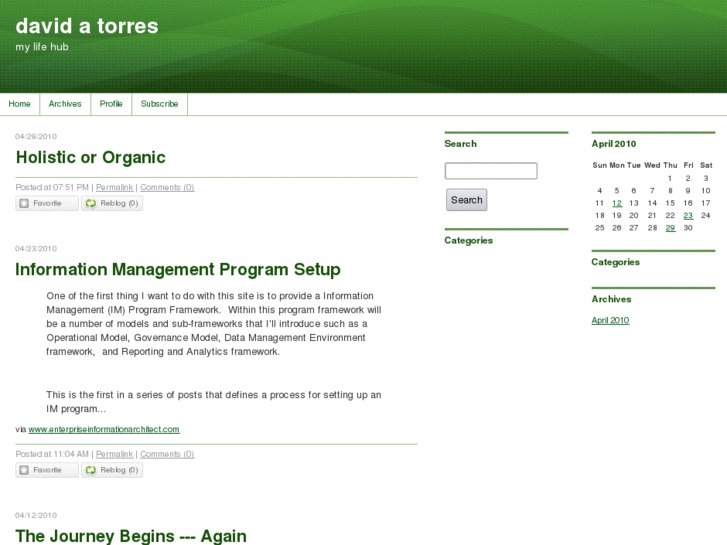This screenshot has width=727, height=545.
Task: Open the Holistic or Organic post title
Action: coord(90,157)
